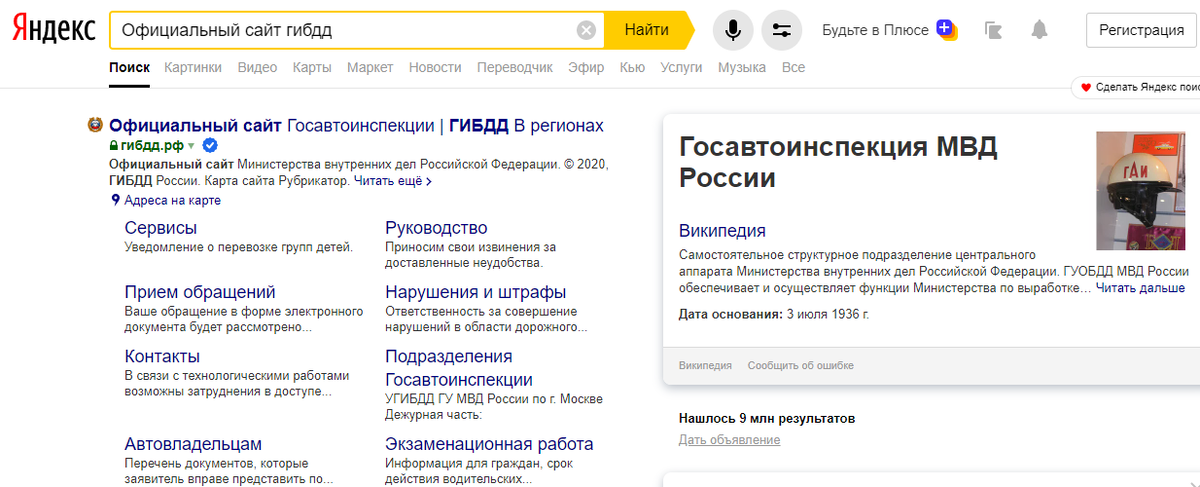Open the notifications bell icon
1200x487 pixels.
(x=1040, y=30)
